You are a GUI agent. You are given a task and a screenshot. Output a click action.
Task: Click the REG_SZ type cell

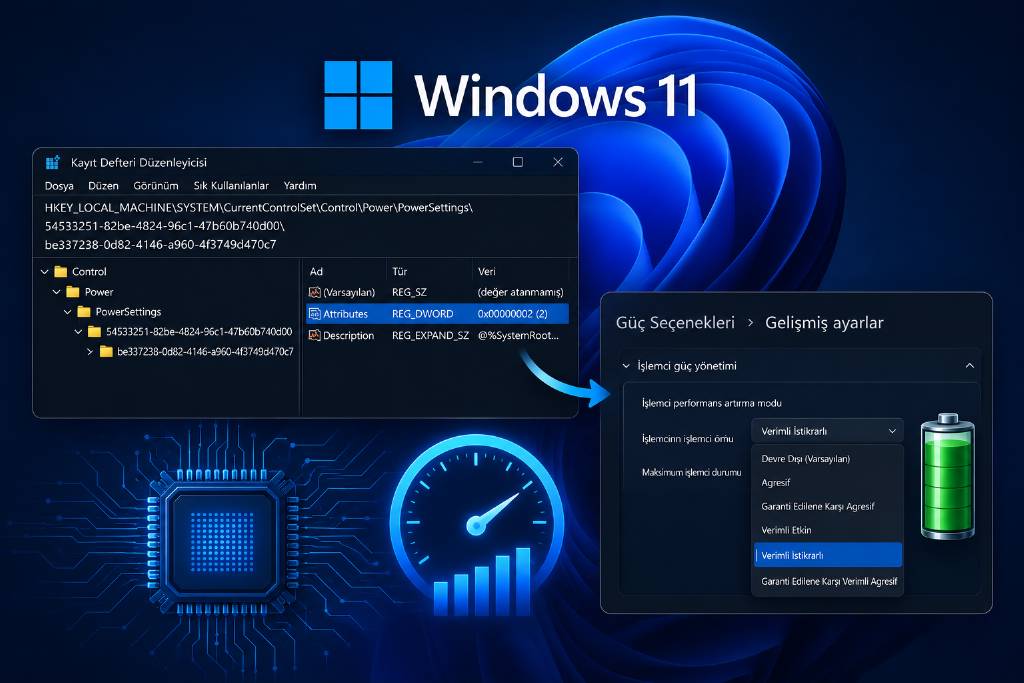click(409, 292)
